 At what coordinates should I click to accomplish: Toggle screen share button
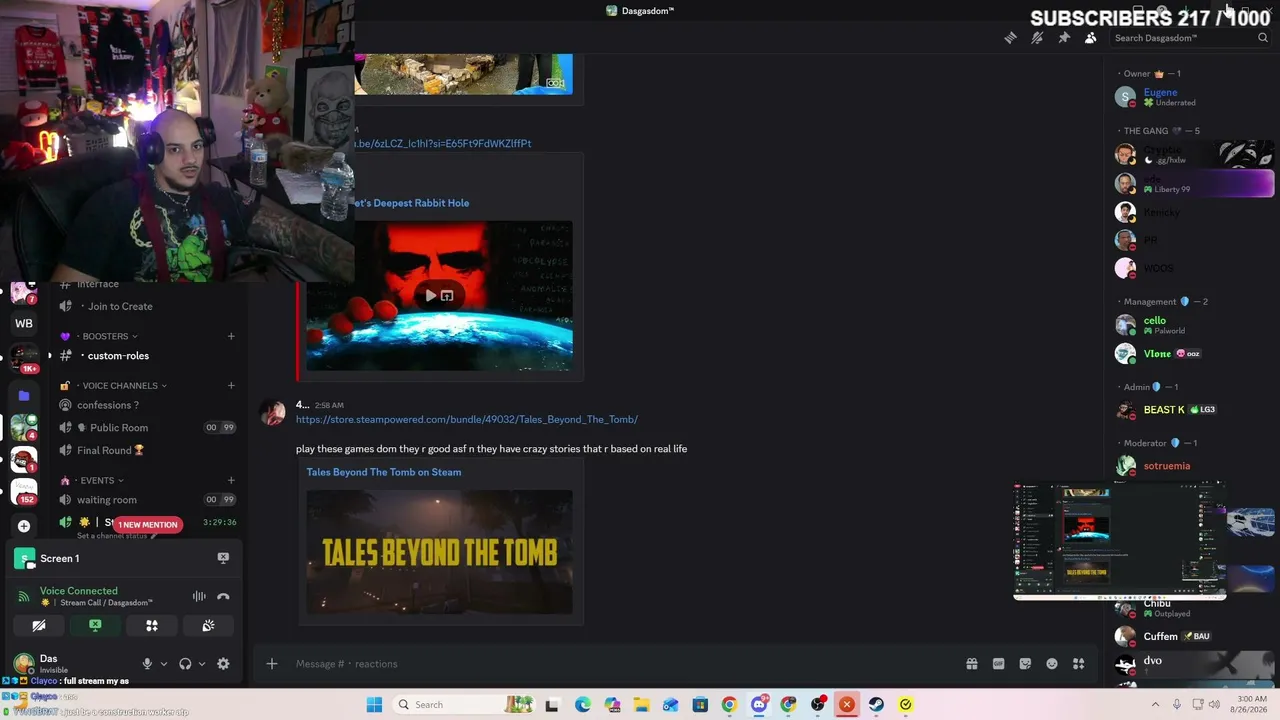coord(95,626)
